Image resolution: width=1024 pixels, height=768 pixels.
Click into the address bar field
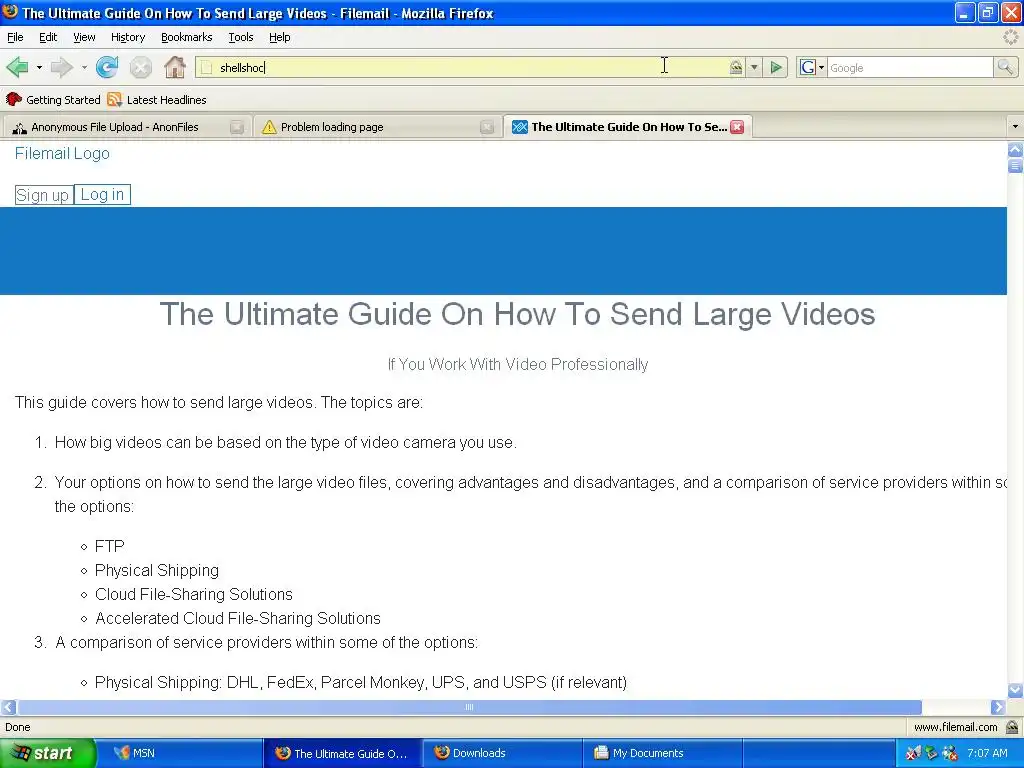click(469, 67)
